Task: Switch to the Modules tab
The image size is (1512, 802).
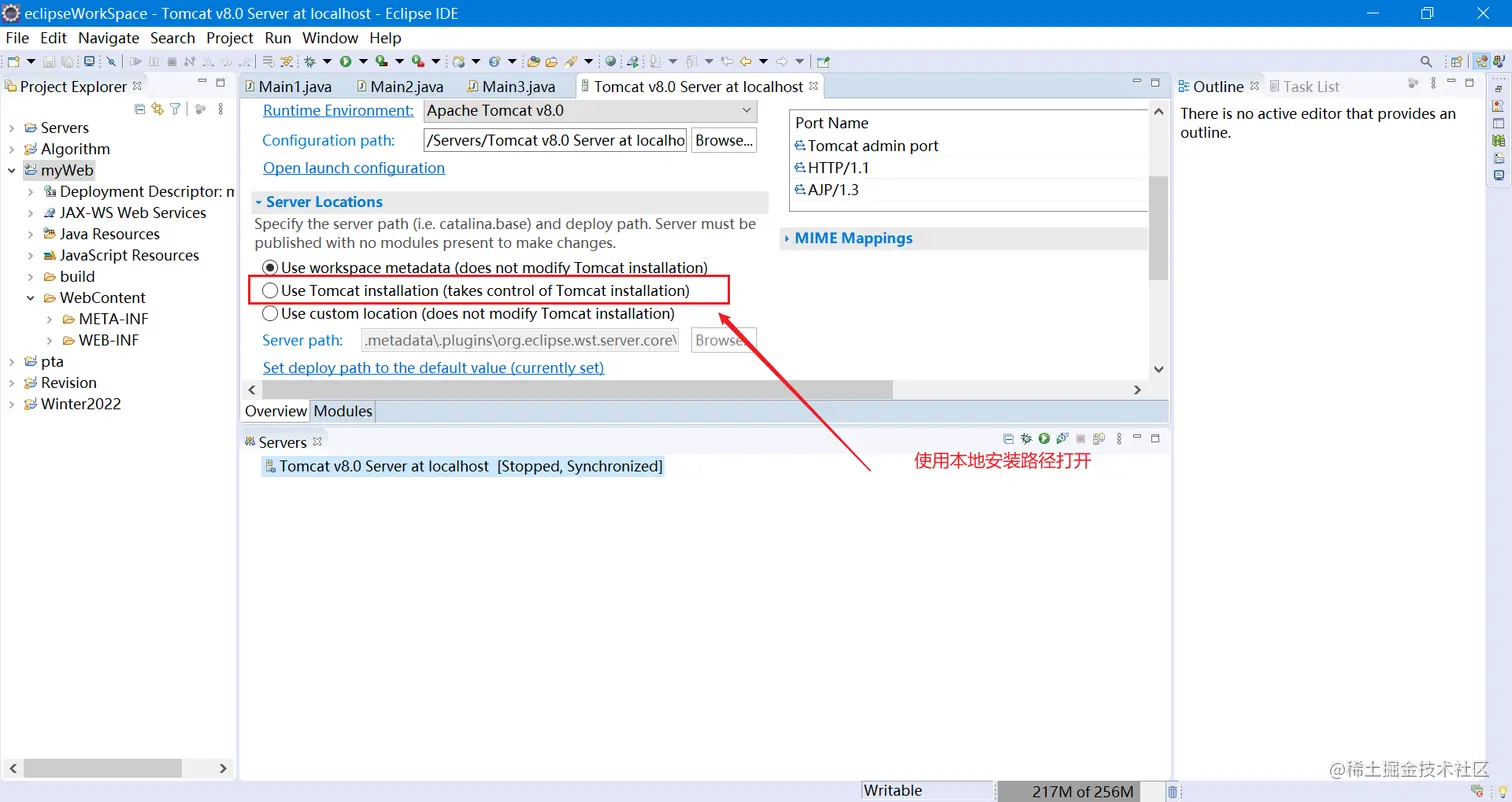Action: point(343,411)
